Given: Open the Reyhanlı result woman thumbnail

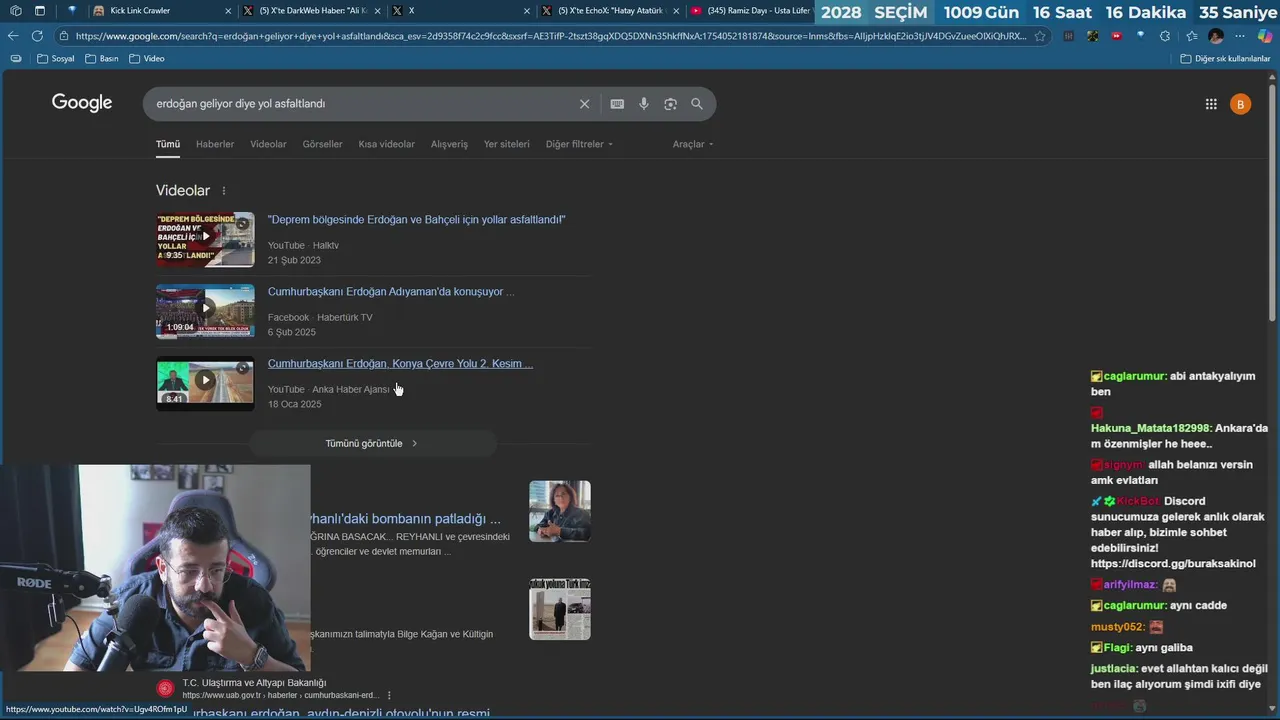Looking at the screenshot, I should pyautogui.click(x=560, y=511).
